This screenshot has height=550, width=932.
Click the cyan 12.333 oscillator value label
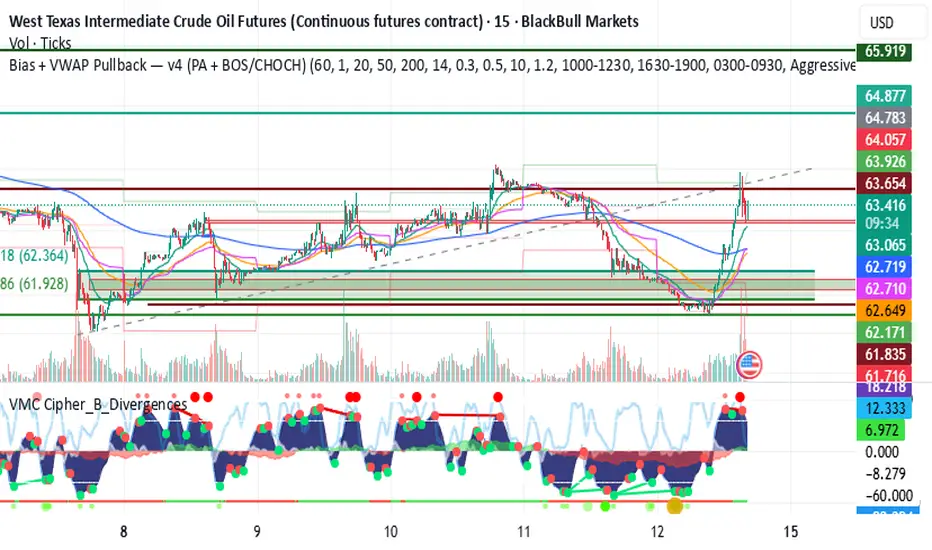pos(885,408)
